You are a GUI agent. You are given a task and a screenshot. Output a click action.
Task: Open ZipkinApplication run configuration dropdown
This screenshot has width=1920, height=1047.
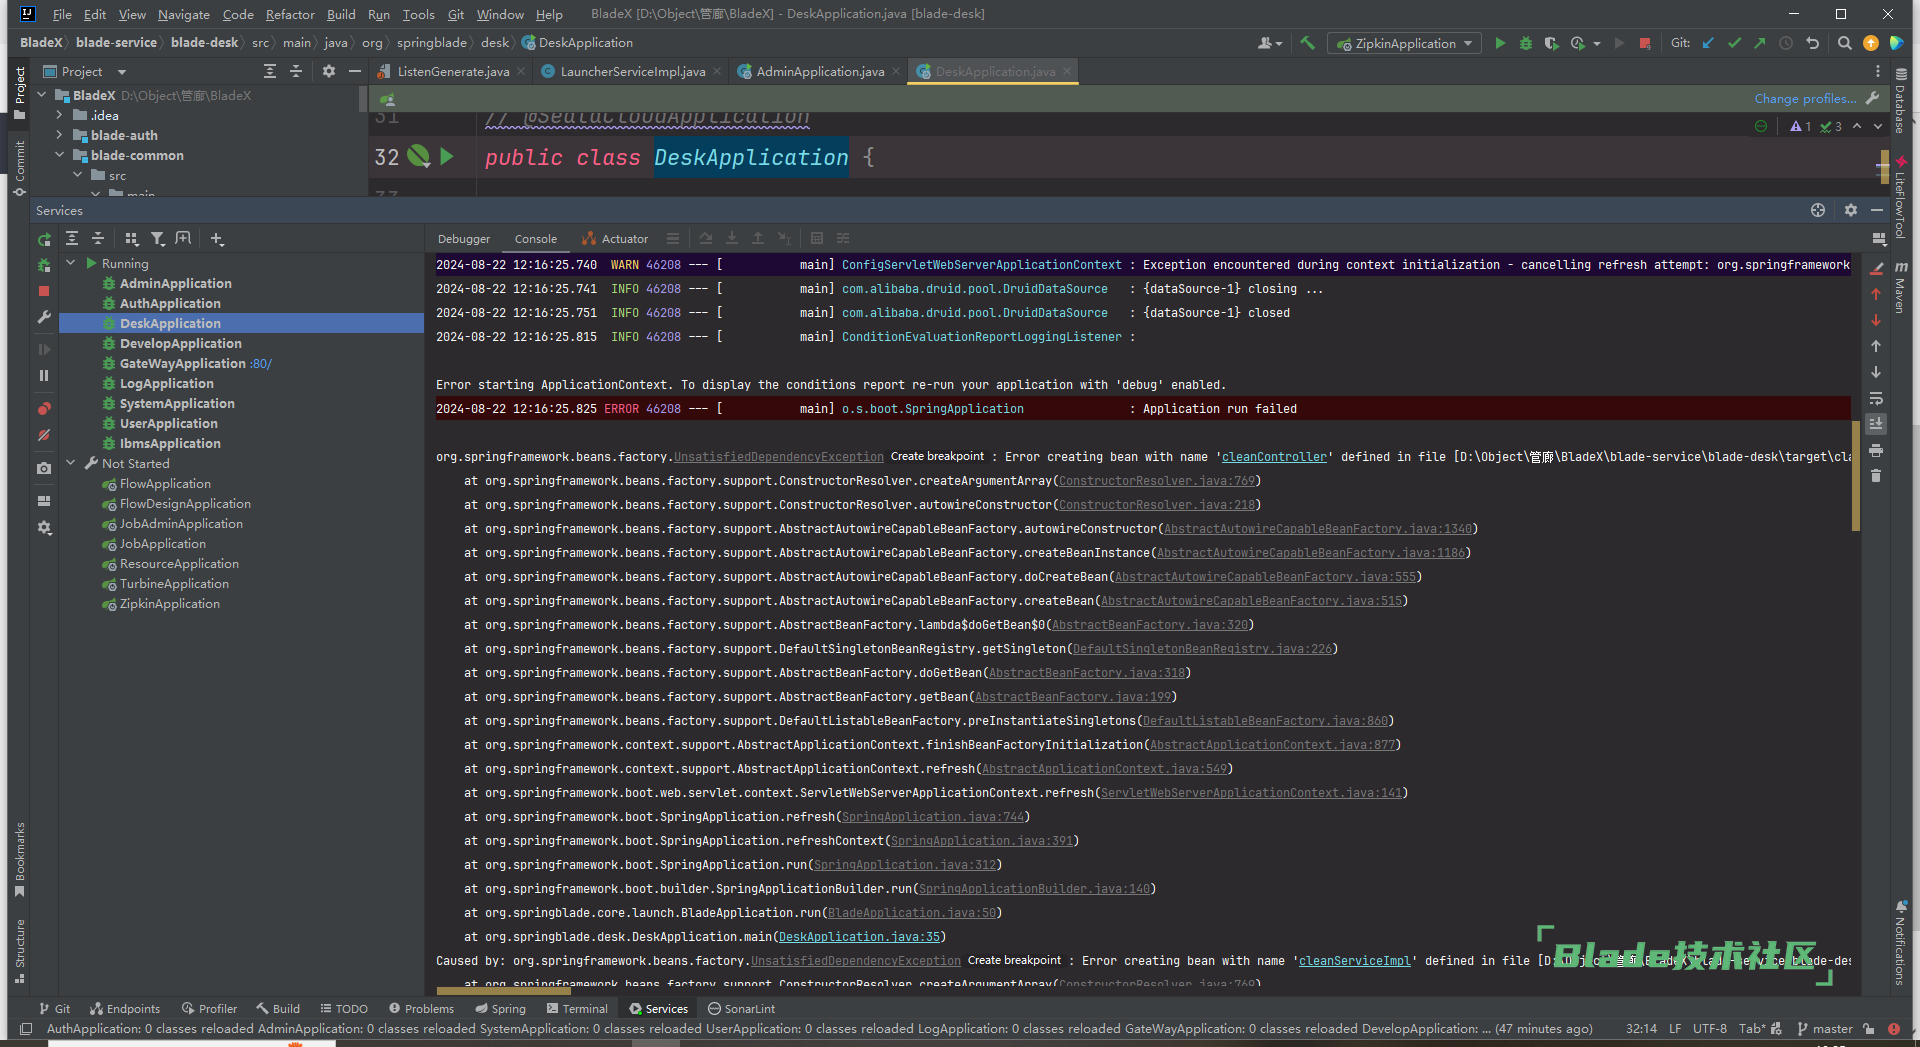tap(1404, 43)
